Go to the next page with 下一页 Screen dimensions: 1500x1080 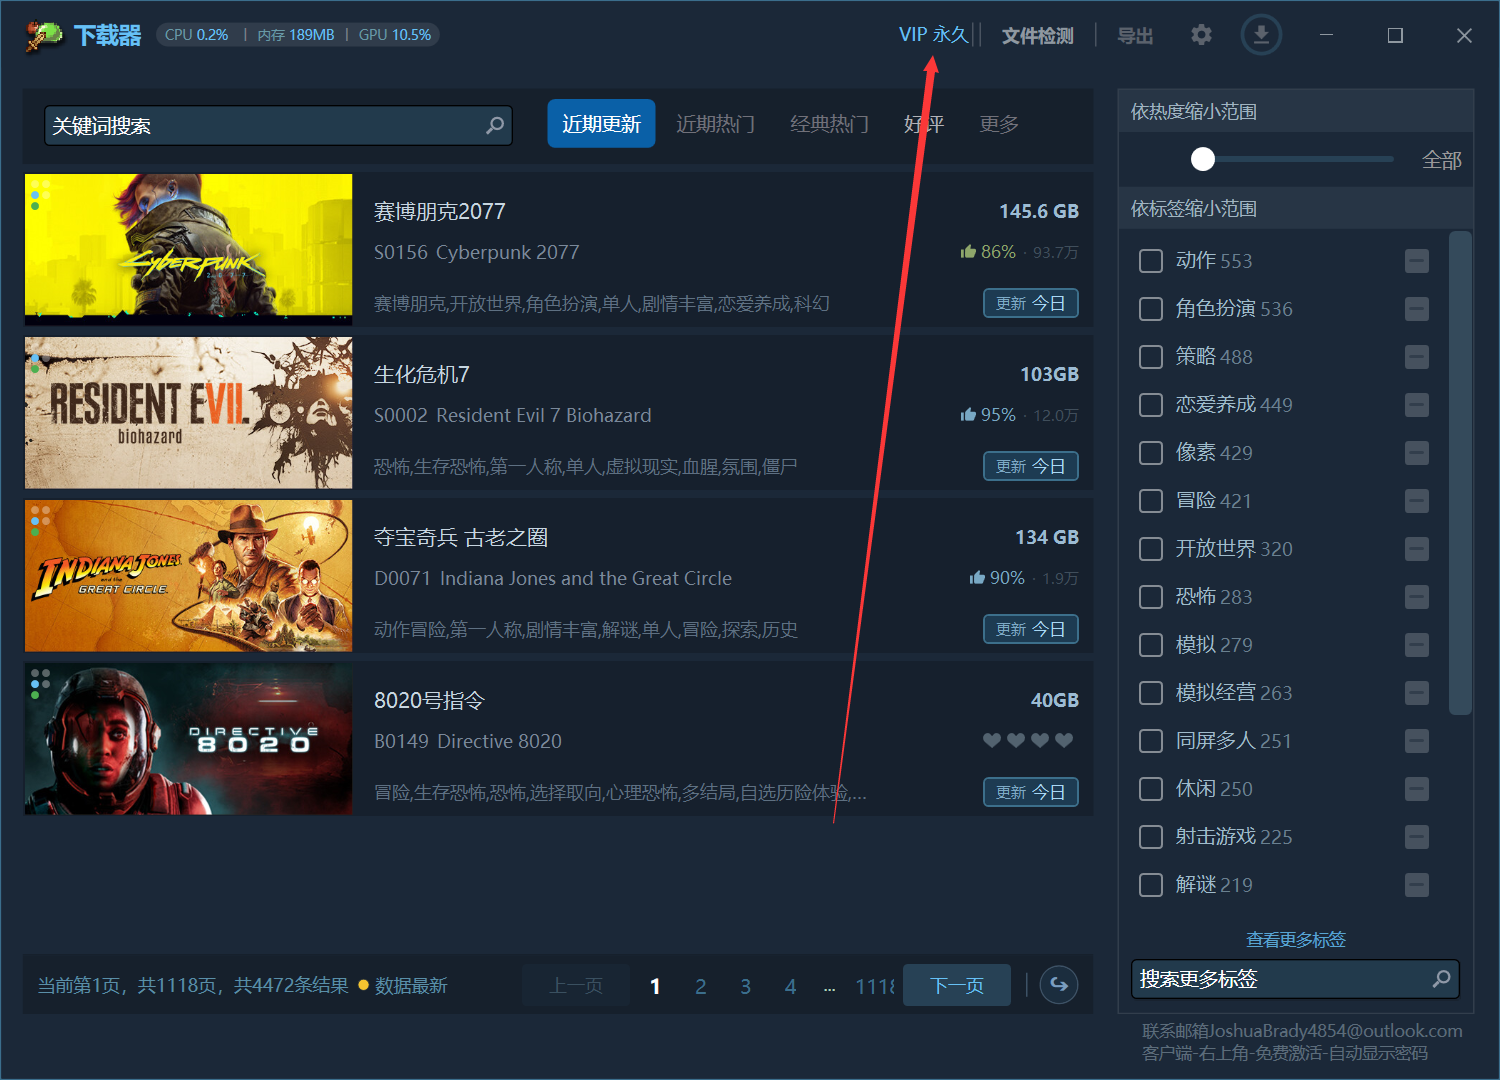click(957, 985)
